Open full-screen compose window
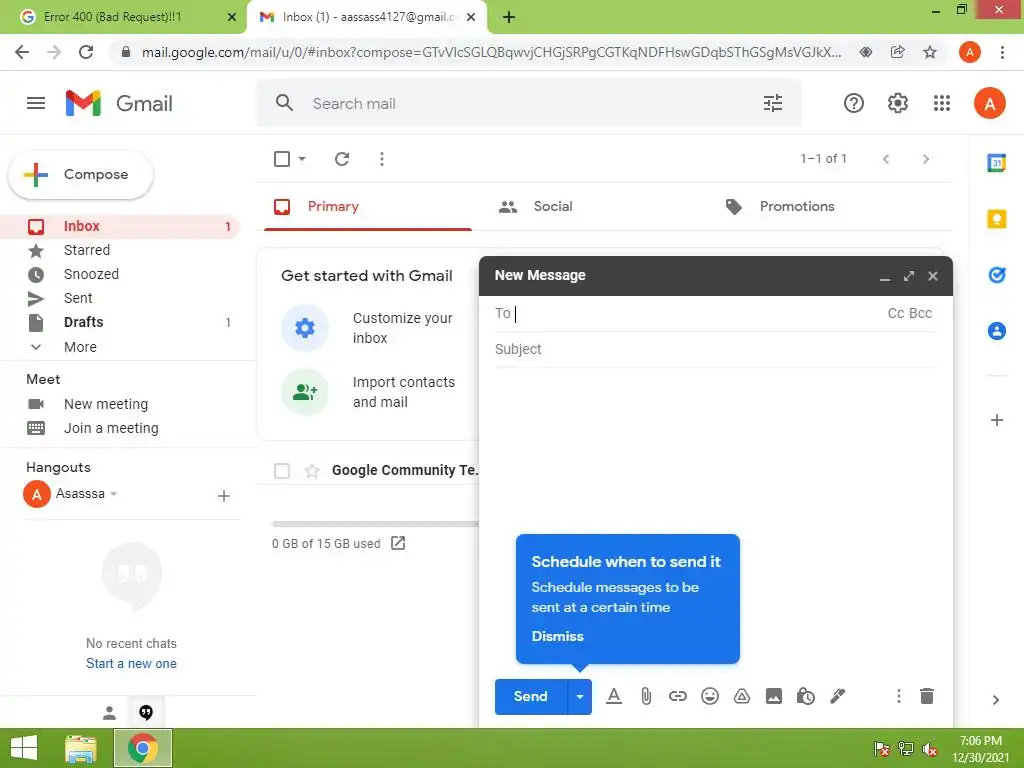 click(909, 276)
